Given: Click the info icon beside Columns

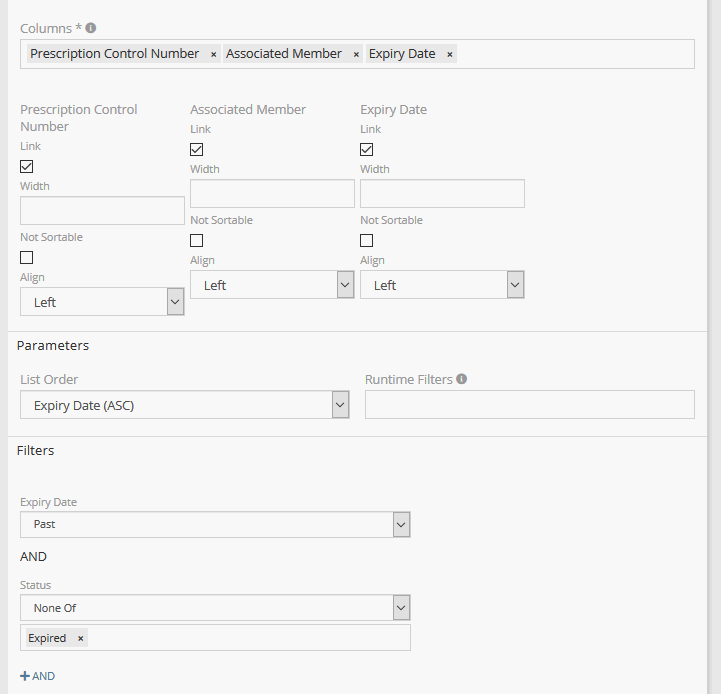Looking at the screenshot, I should point(91,28).
